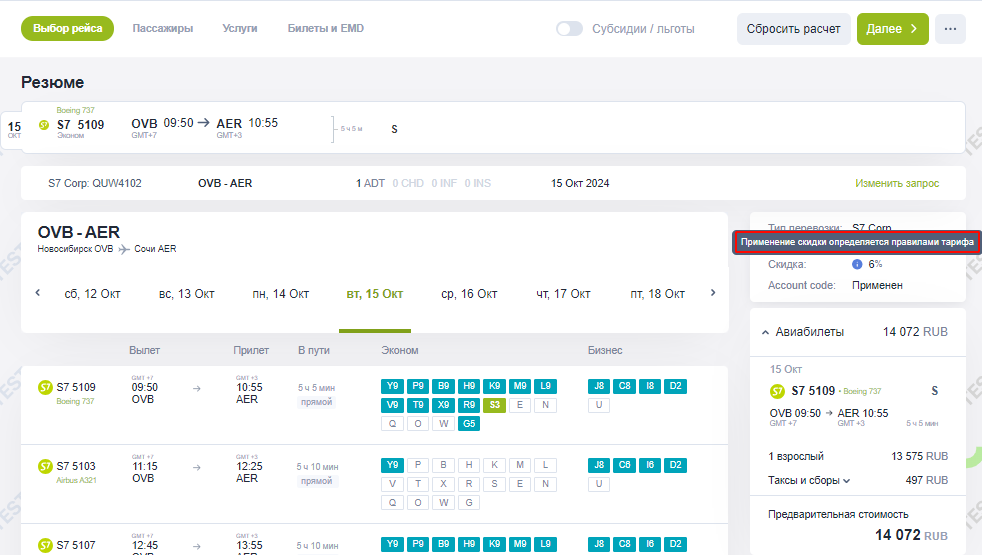Image resolution: width=982 pixels, height=555 pixels.
Task: Choose fare class M9 on S7 5109
Action: tap(520, 386)
